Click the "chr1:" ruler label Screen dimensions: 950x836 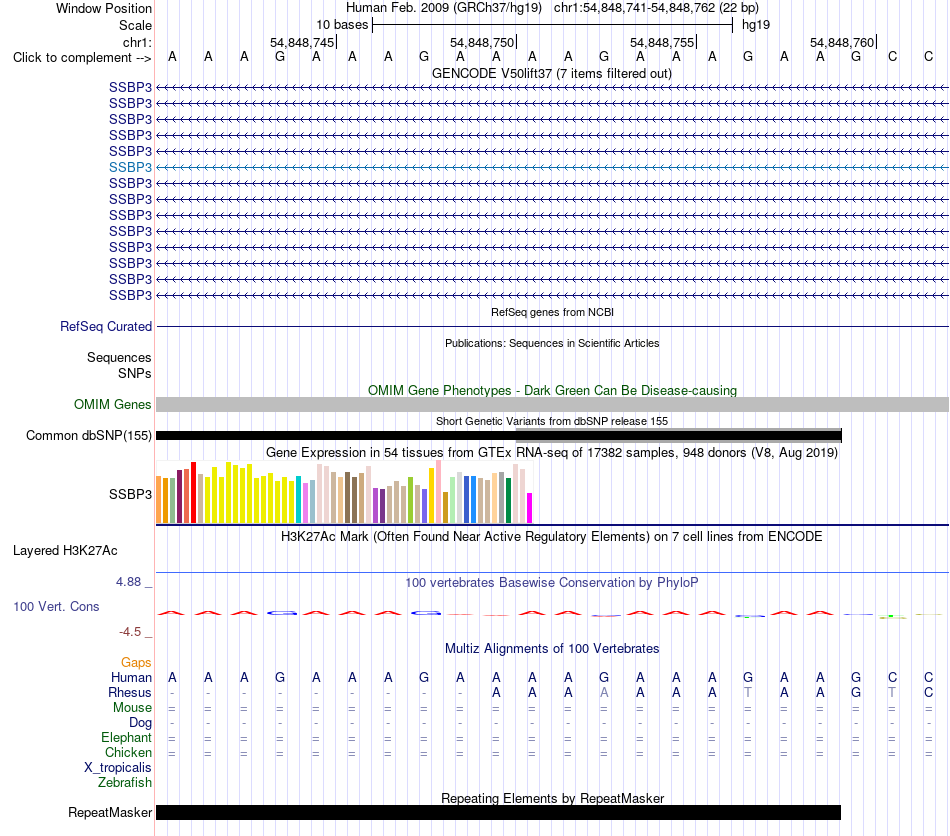(137, 42)
